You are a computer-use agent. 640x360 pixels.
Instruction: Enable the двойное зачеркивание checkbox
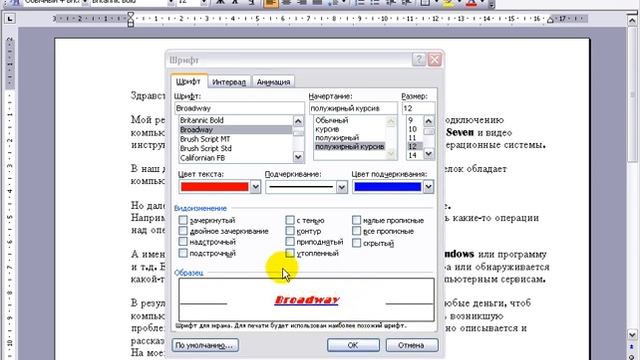click(183, 231)
